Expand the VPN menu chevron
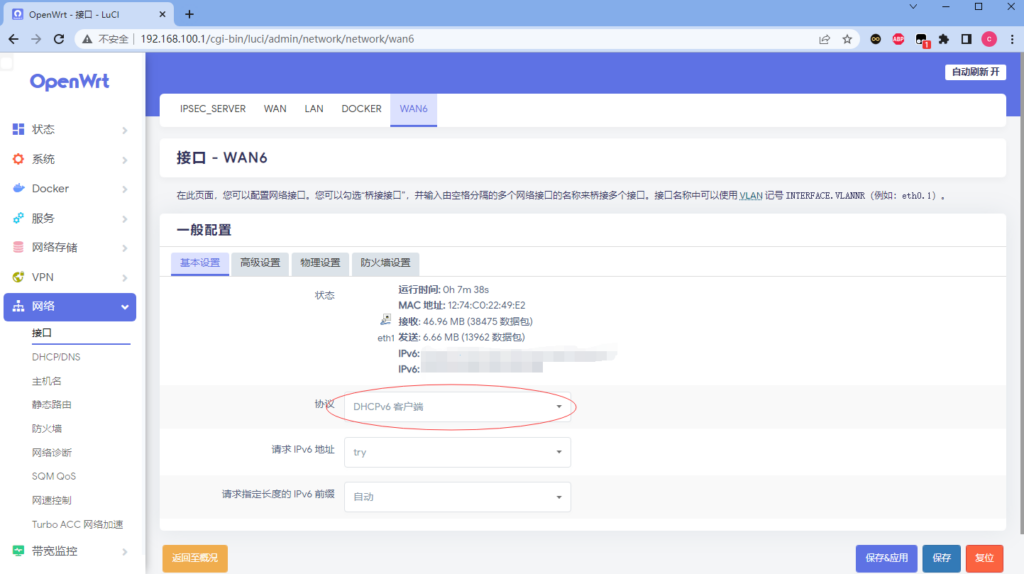The image size is (1024, 574). coord(124,278)
